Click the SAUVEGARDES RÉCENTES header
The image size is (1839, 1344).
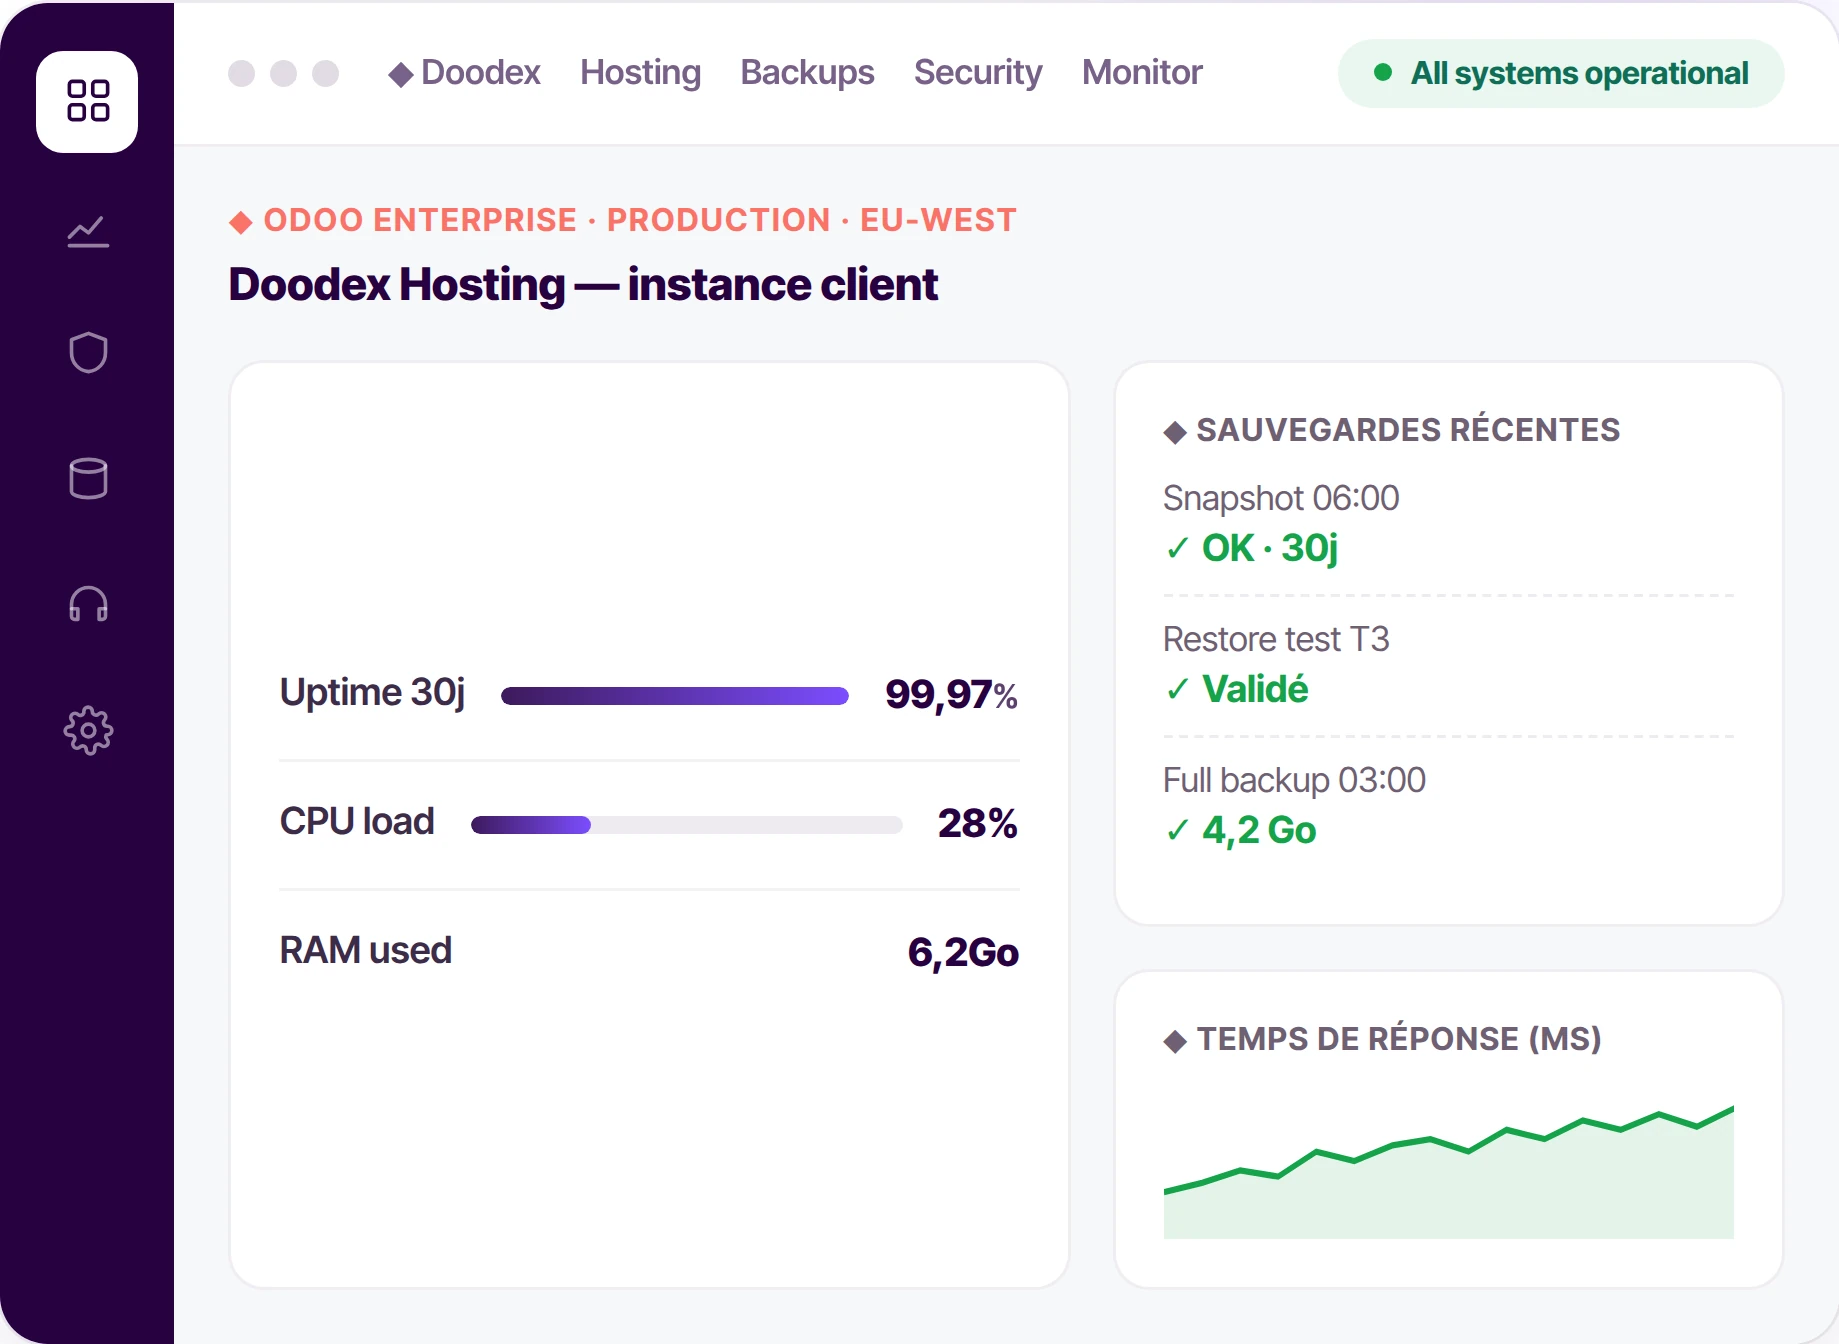1407,430
